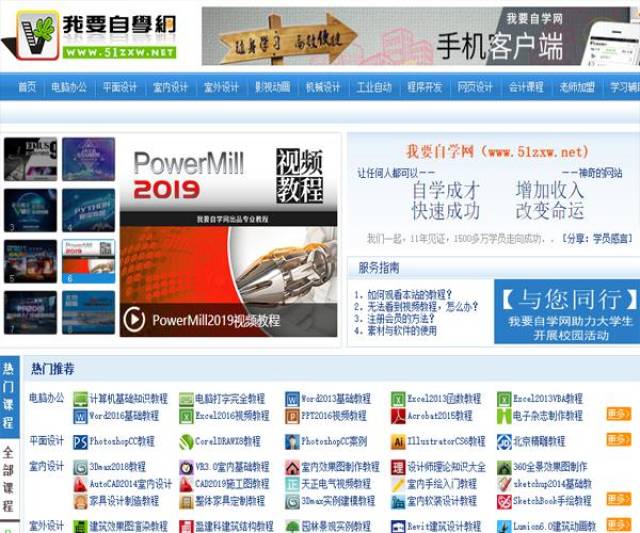Viewport: 640px width, 533px height.
Task: Open the 整体家具定制教程 link
Action: click(x=230, y=501)
